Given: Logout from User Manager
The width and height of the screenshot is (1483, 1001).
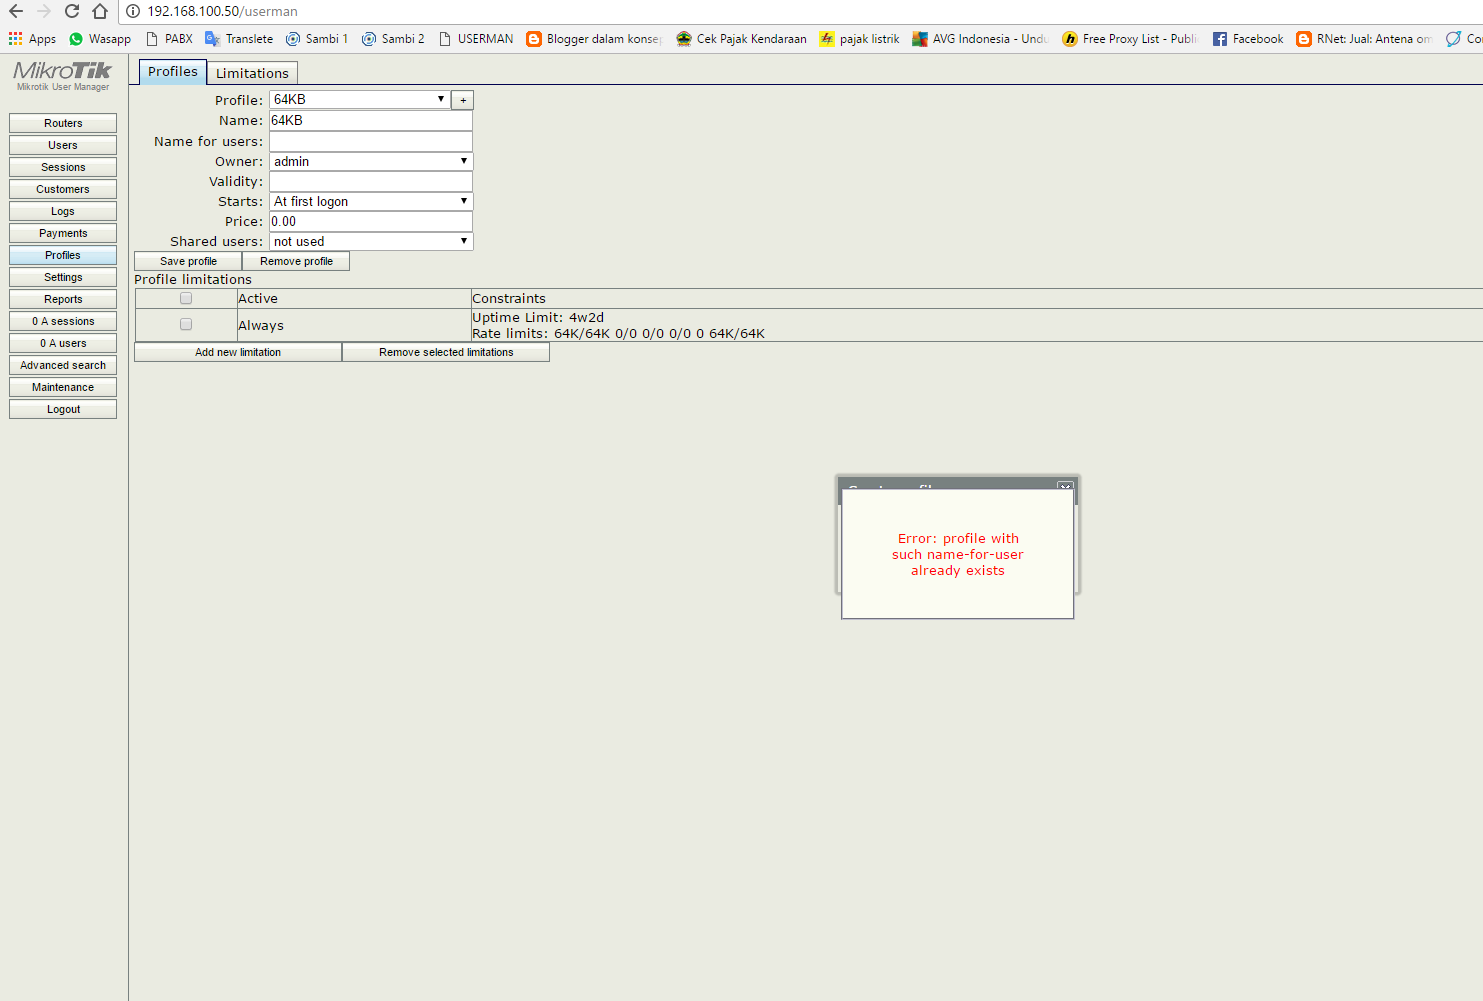Looking at the screenshot, I should pyautogui.click(x=63, y=409).
